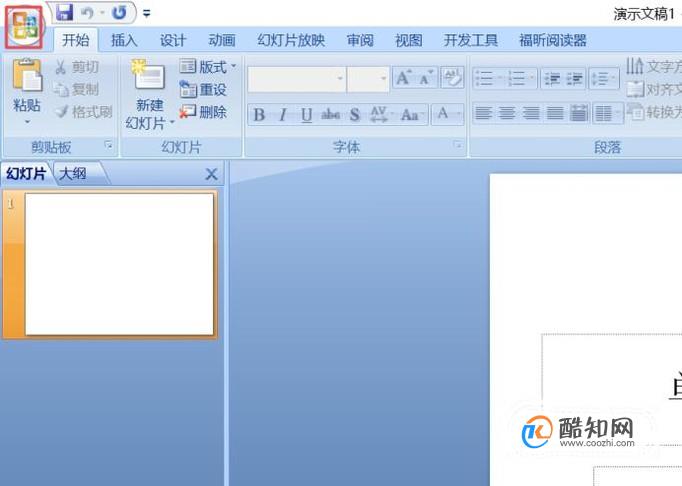Viewport: 682px width, 486px height.
Task: Click the 删除 delete slide button
Action: coord(203,112)
